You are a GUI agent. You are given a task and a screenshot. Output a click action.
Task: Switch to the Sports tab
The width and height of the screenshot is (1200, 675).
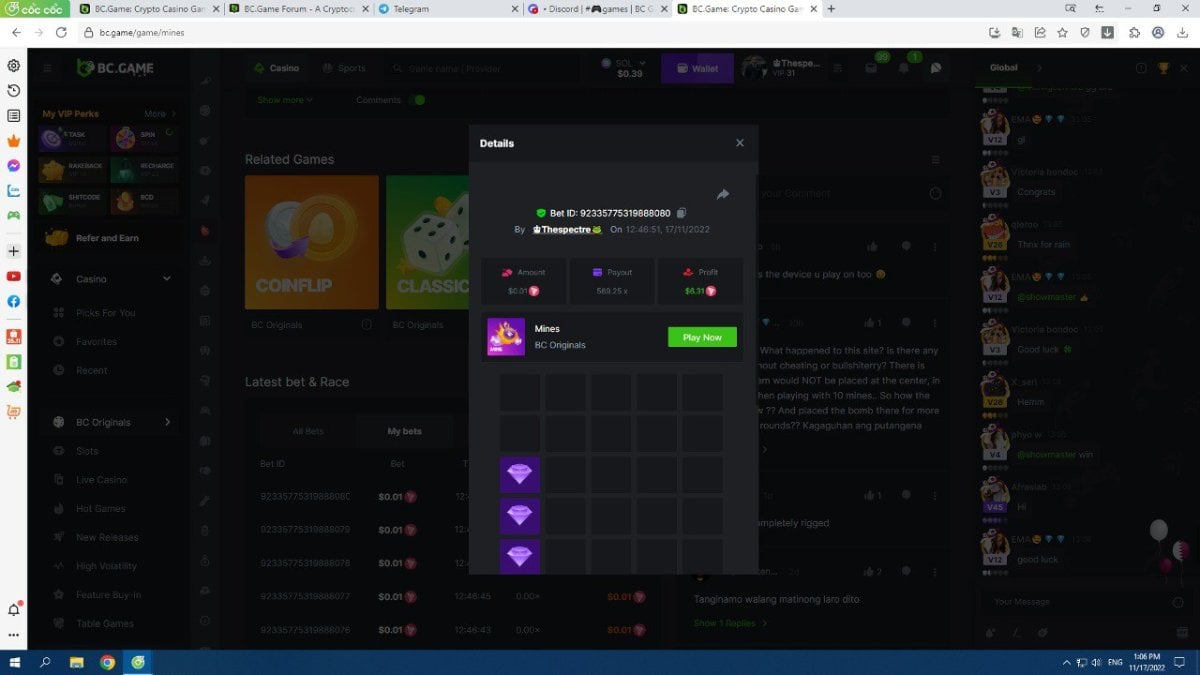coord(344,69)
